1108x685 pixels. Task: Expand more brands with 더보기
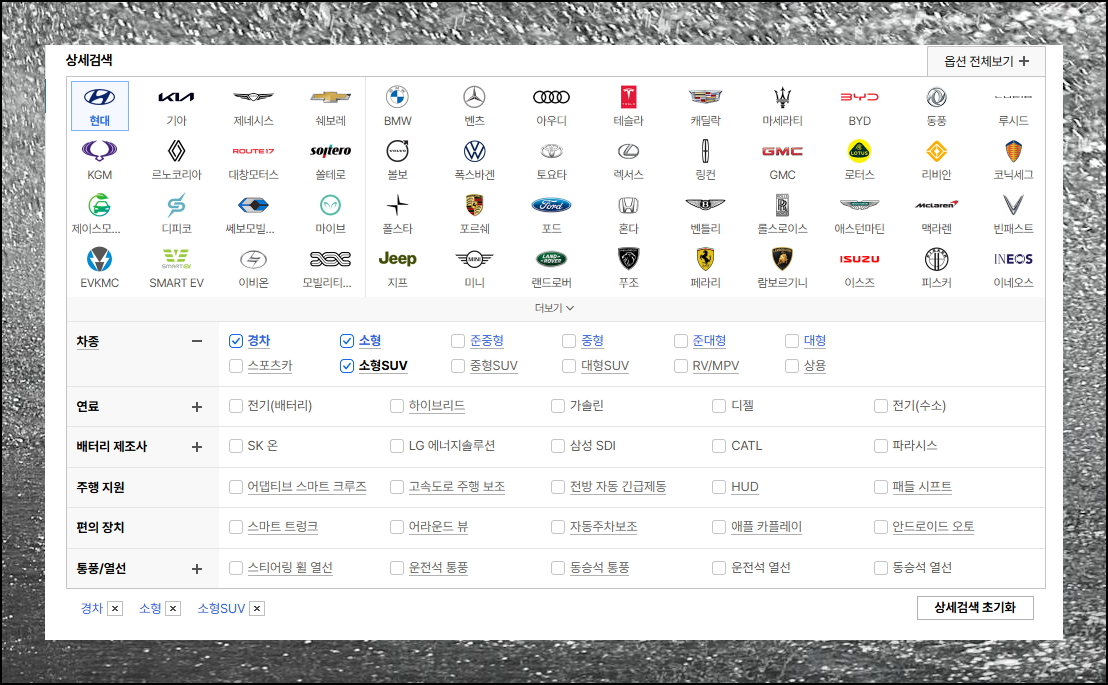click(x=555, y=308)
